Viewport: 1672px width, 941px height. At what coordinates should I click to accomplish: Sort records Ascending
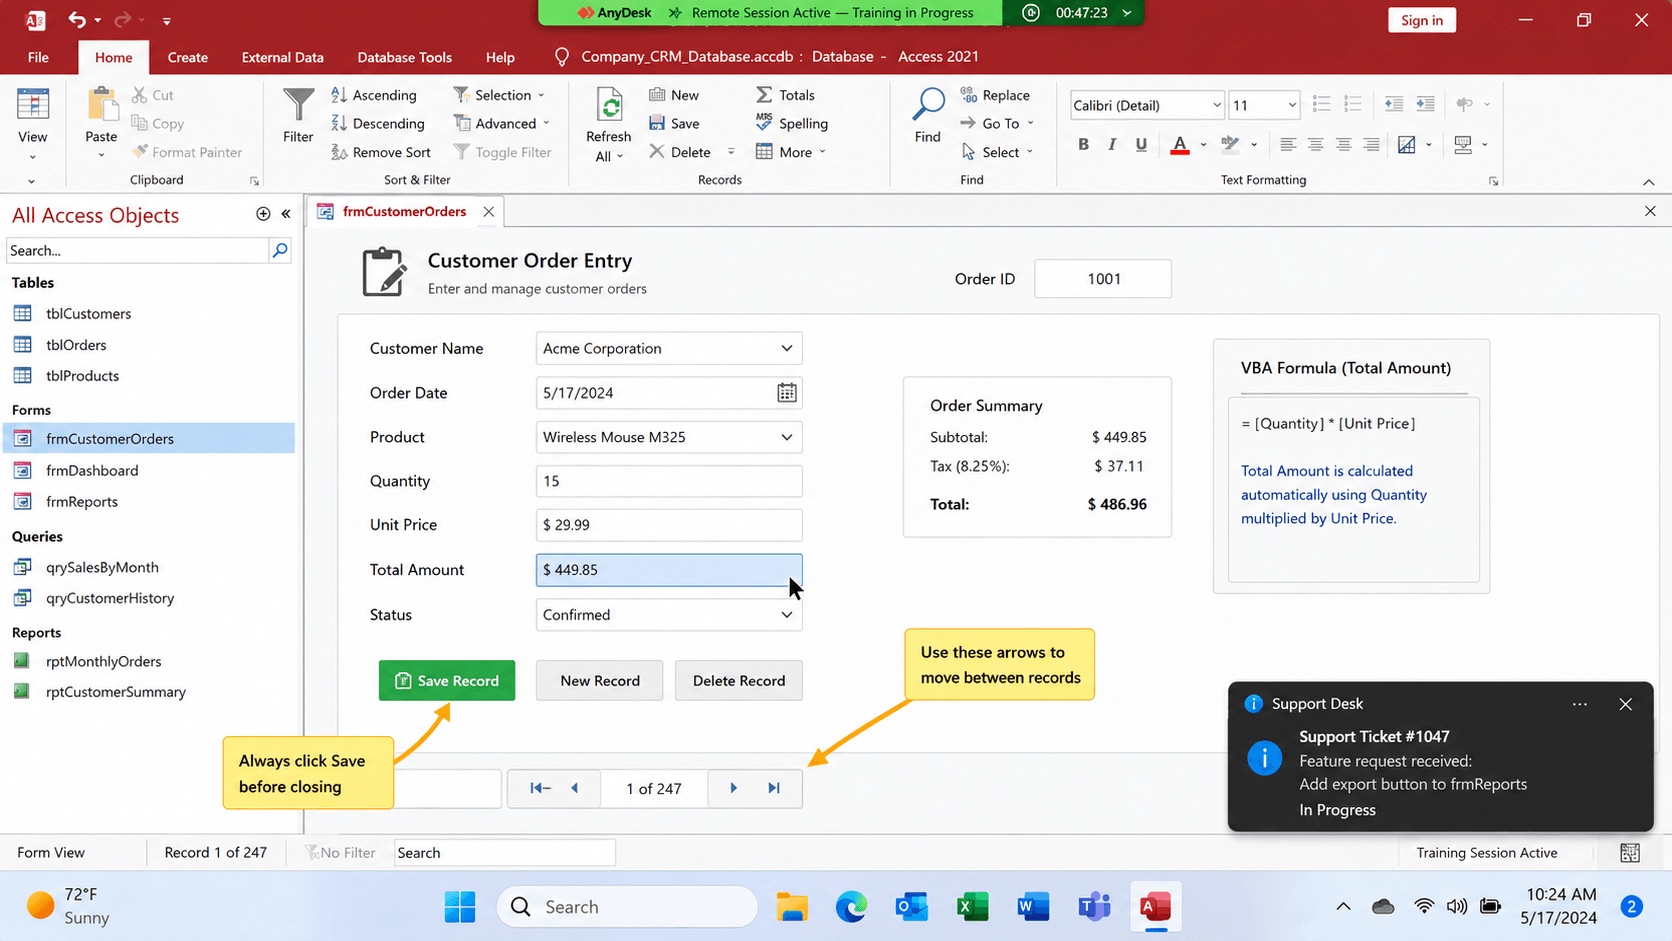(x=374, y=95)
